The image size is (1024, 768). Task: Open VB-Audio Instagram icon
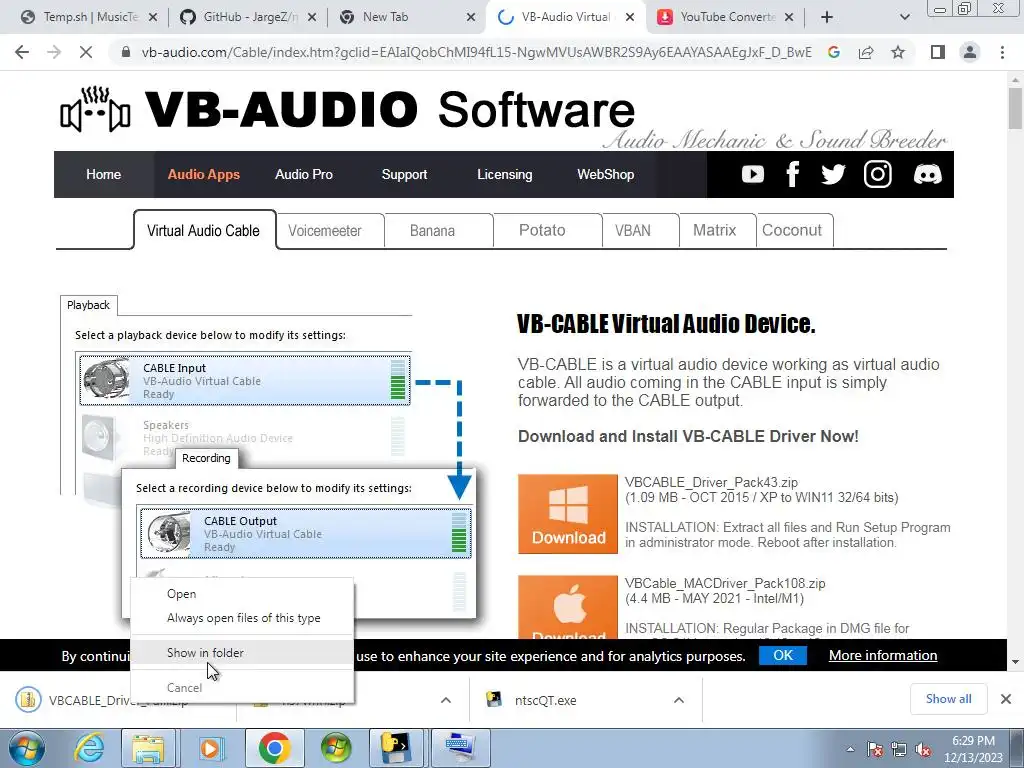(878, 174)
